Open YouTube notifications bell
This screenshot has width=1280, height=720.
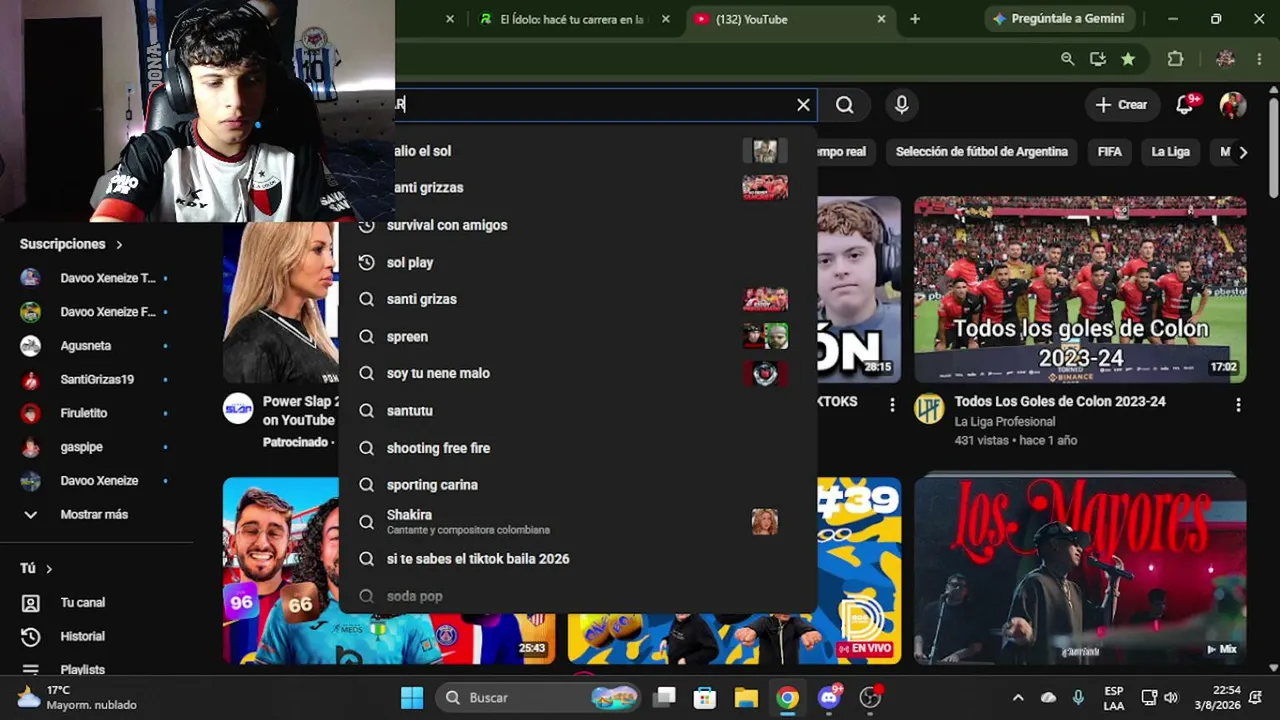[1186, 104]
